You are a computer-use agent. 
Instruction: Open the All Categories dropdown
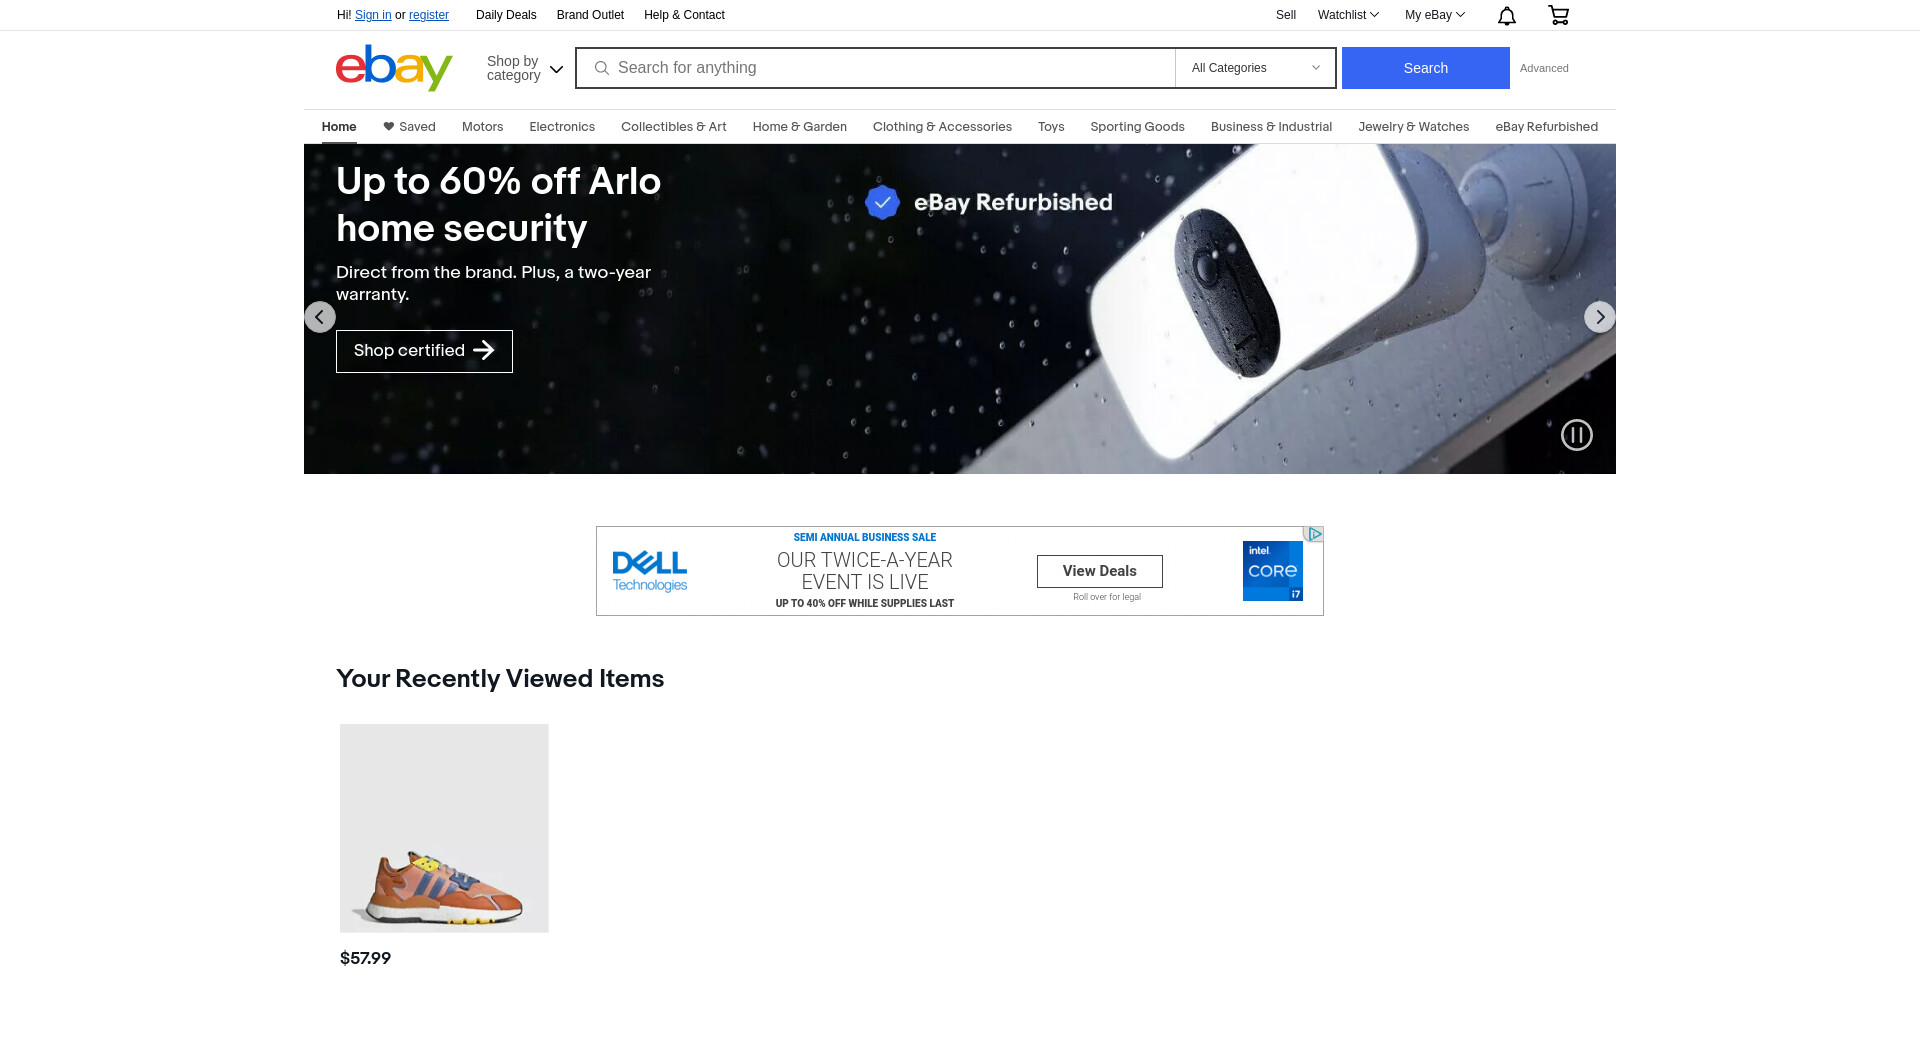click(x=1255, y=68)
